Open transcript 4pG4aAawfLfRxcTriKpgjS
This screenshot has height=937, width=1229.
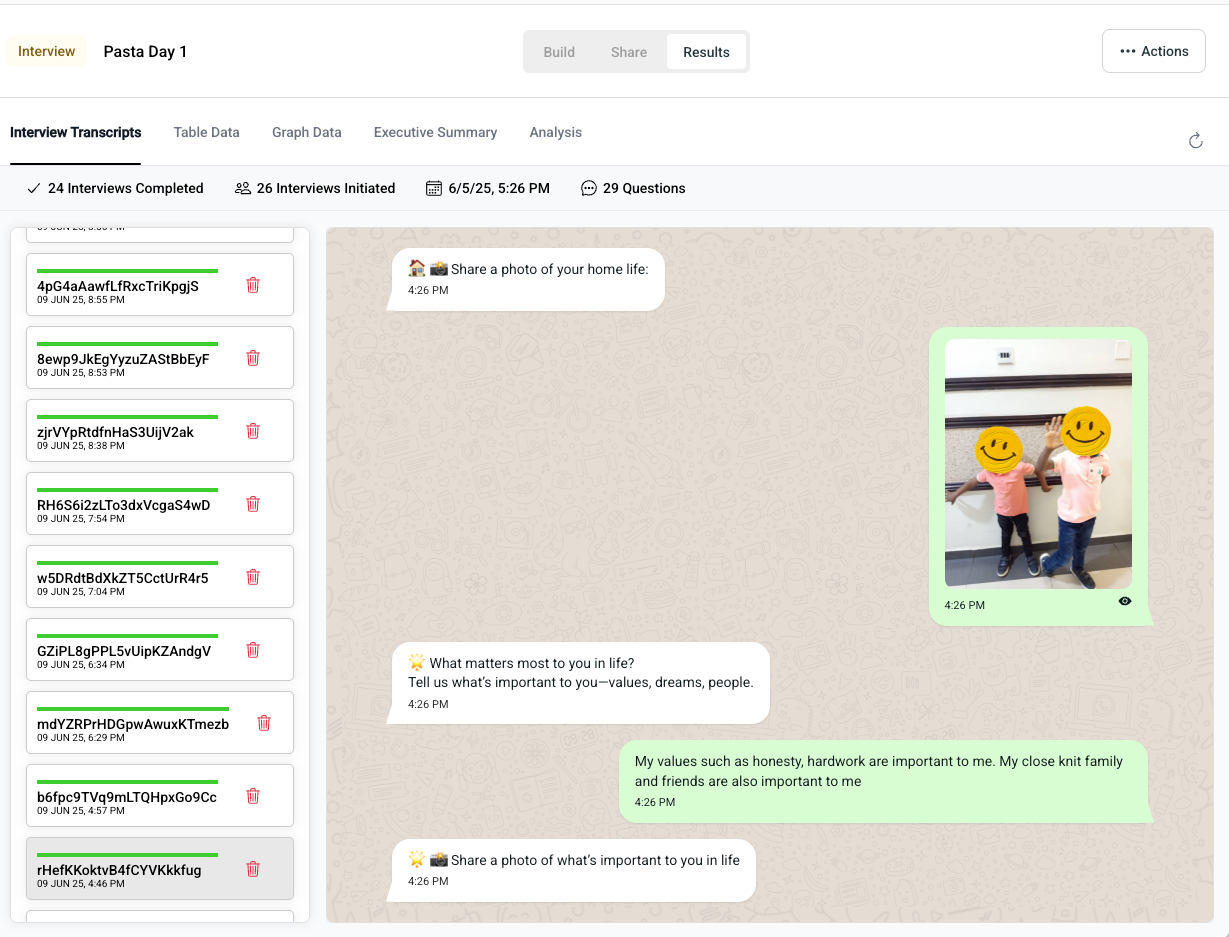point(160,285)
